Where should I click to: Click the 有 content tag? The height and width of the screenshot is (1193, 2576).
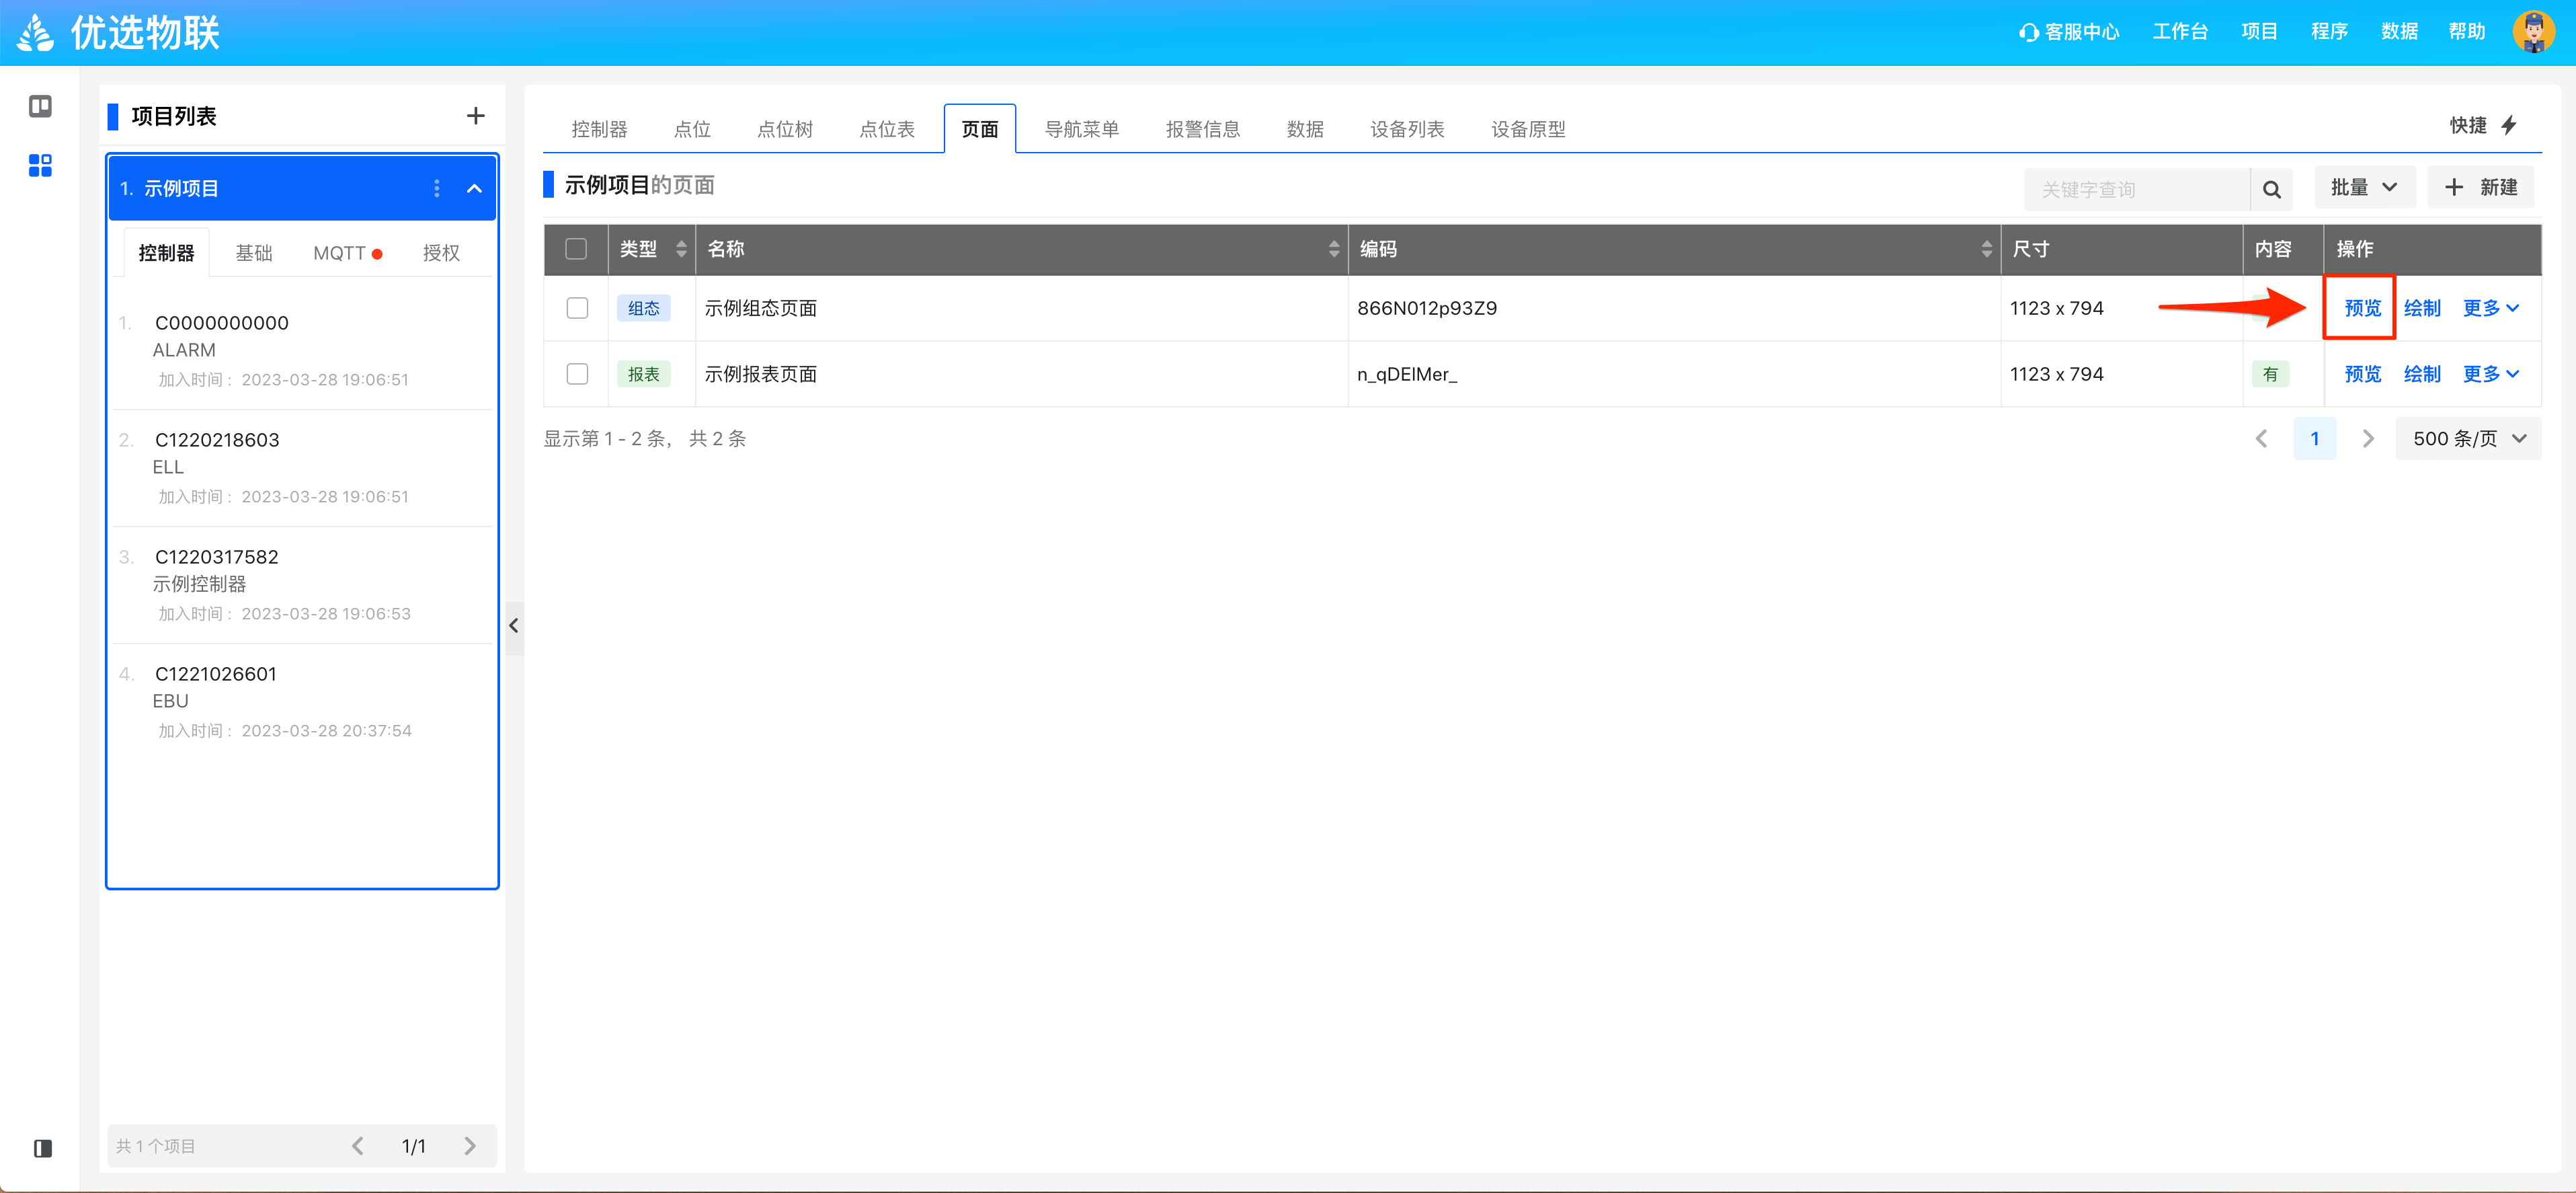click(2271, 374)
